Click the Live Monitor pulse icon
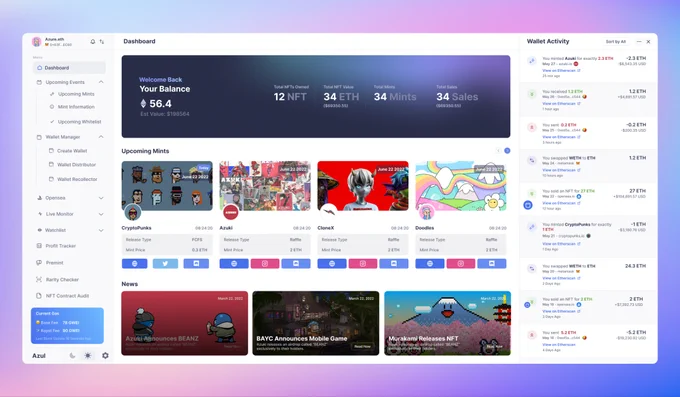The height and width of the screenshot is (397, 680). 39,214
